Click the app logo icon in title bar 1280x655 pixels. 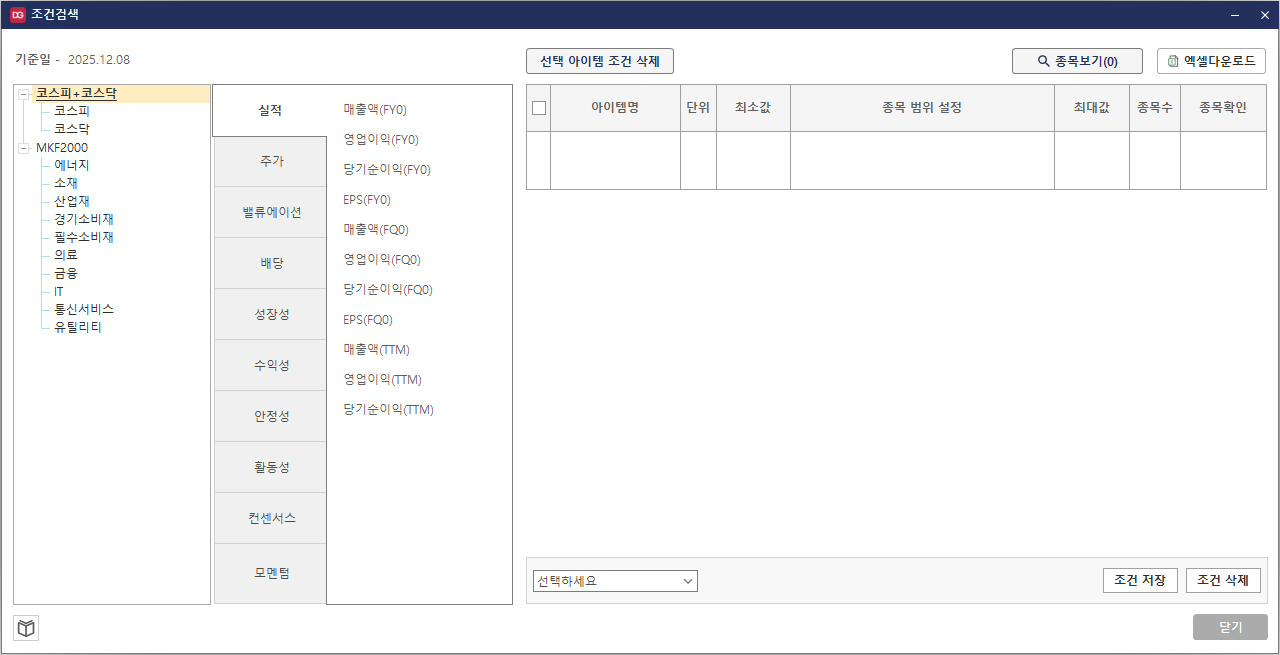(x=17, y=14)
